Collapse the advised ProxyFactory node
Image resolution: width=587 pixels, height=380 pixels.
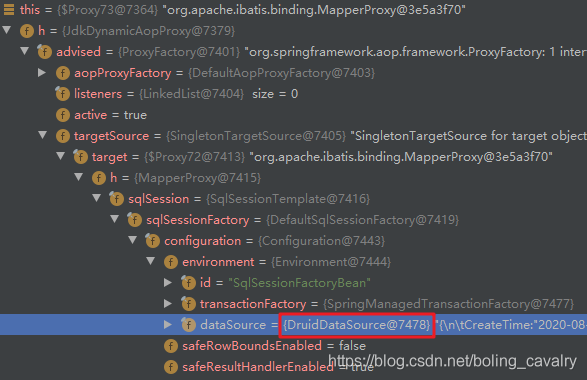(x=25, y=51)
